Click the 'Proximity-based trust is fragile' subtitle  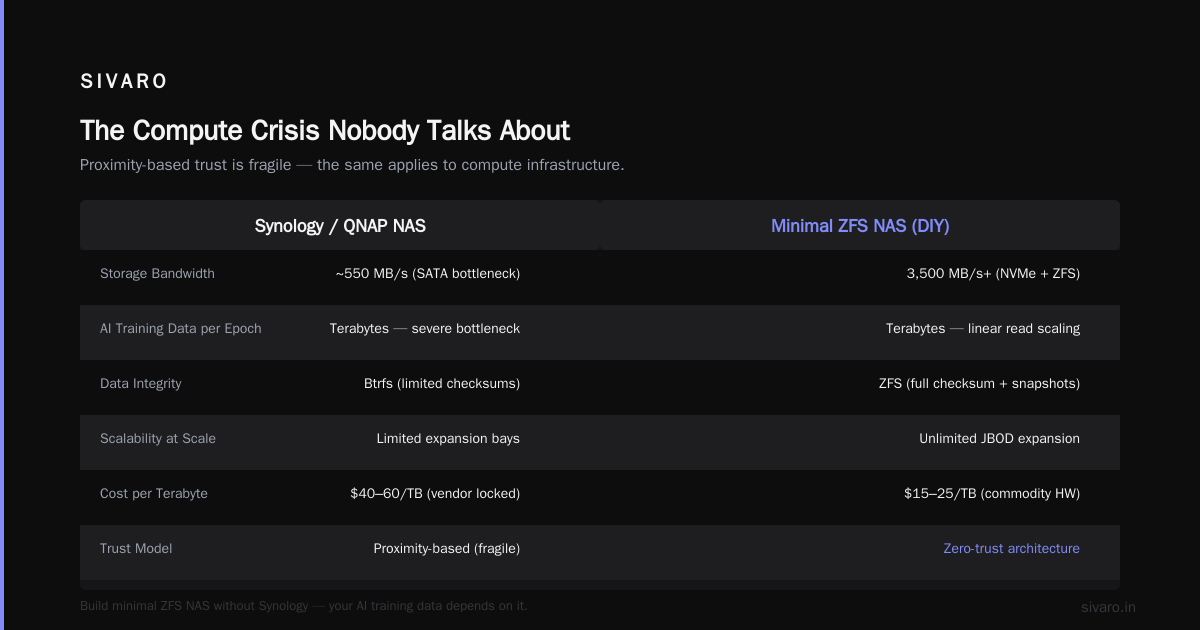tap(352, 165)
